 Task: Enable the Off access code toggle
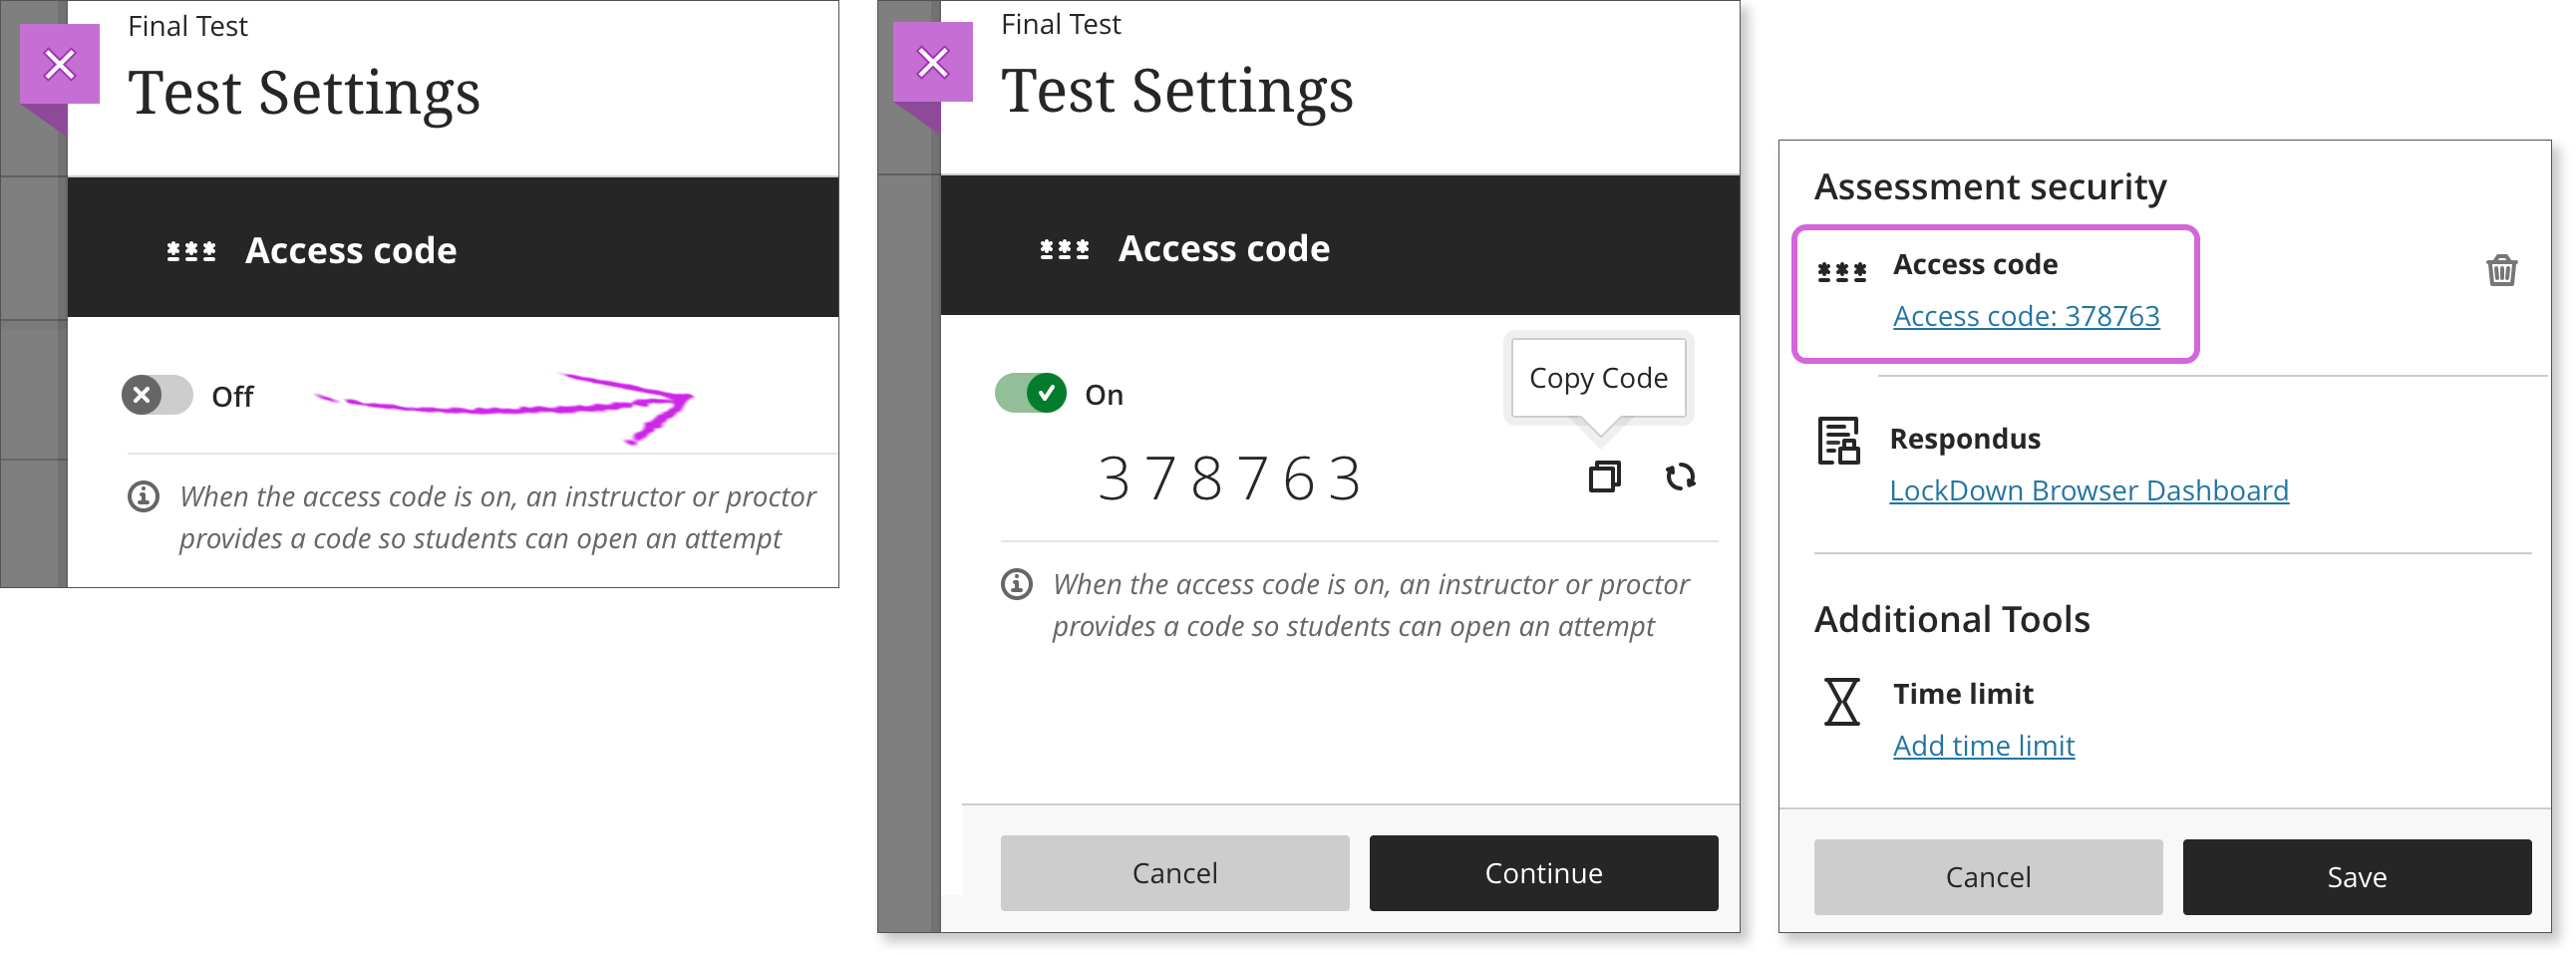(156, 395)
